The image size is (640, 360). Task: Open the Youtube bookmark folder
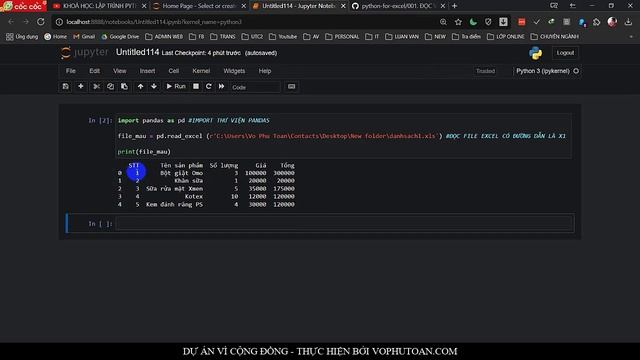pyautogui.click(x=283, y=37)
